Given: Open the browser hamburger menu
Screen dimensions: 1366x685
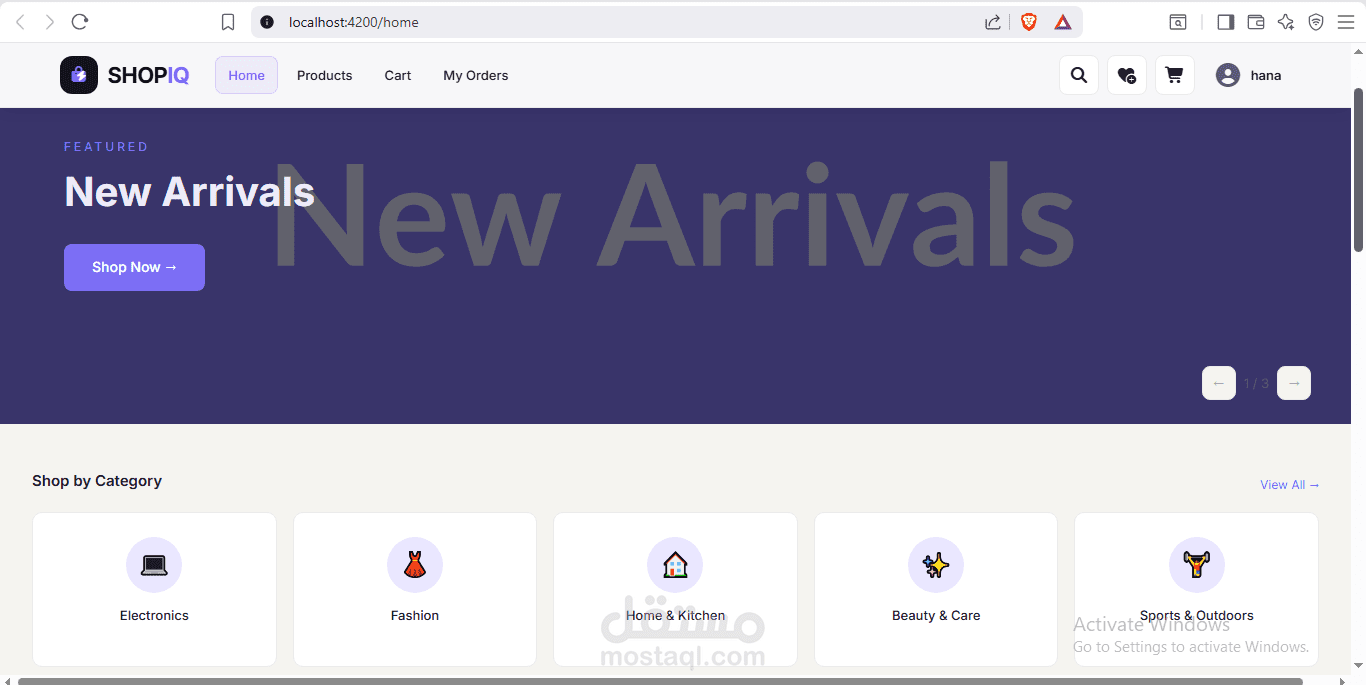Looking at the screenshot, I should coord(1346,21).
